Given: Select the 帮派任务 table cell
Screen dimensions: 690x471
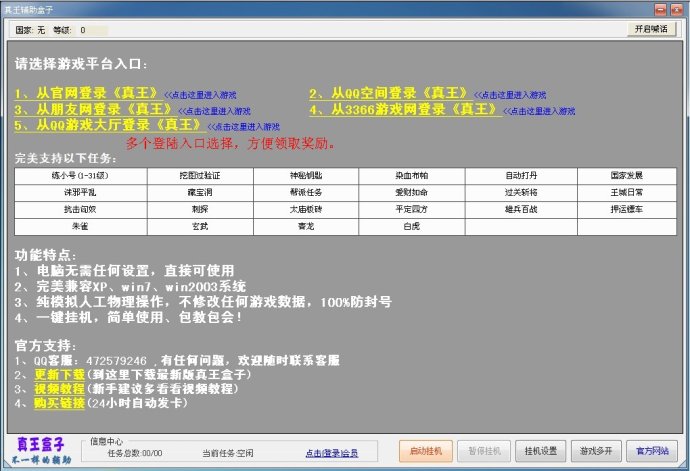Looking at the screenshot, I should 306,193.
